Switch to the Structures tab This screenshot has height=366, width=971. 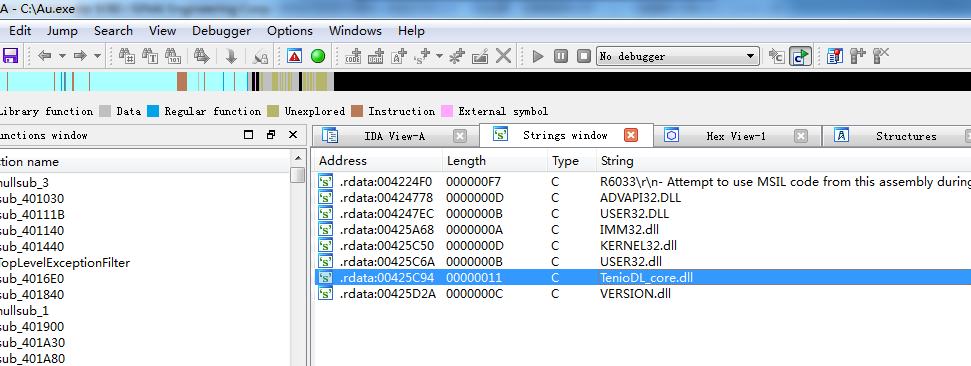pos(905,136)
